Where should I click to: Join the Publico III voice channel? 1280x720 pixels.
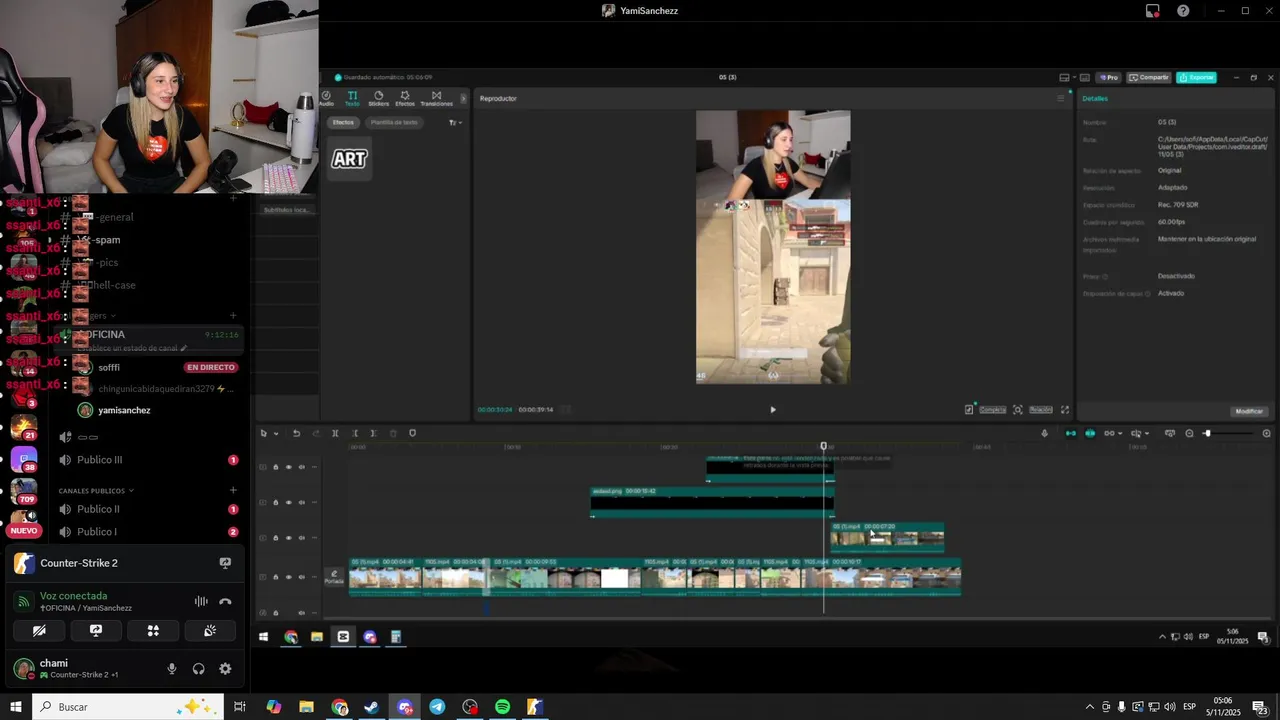100,460
